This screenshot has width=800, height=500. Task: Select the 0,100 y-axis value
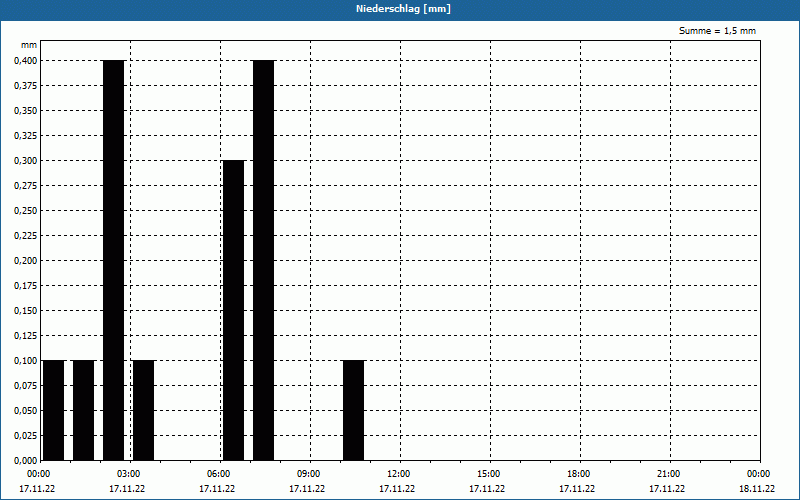tap(26, 361)
